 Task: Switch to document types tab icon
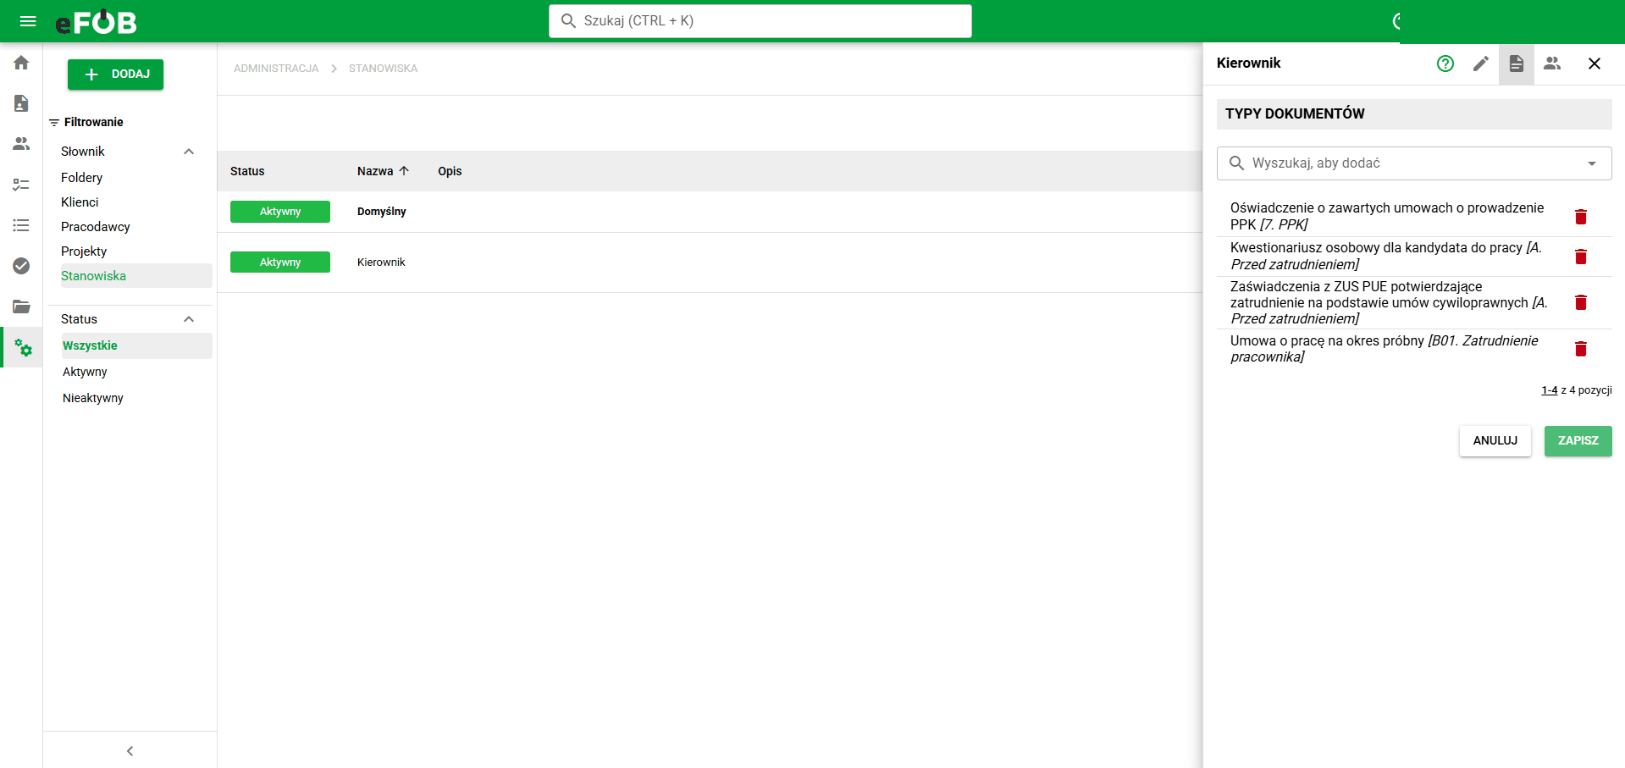1516,63
